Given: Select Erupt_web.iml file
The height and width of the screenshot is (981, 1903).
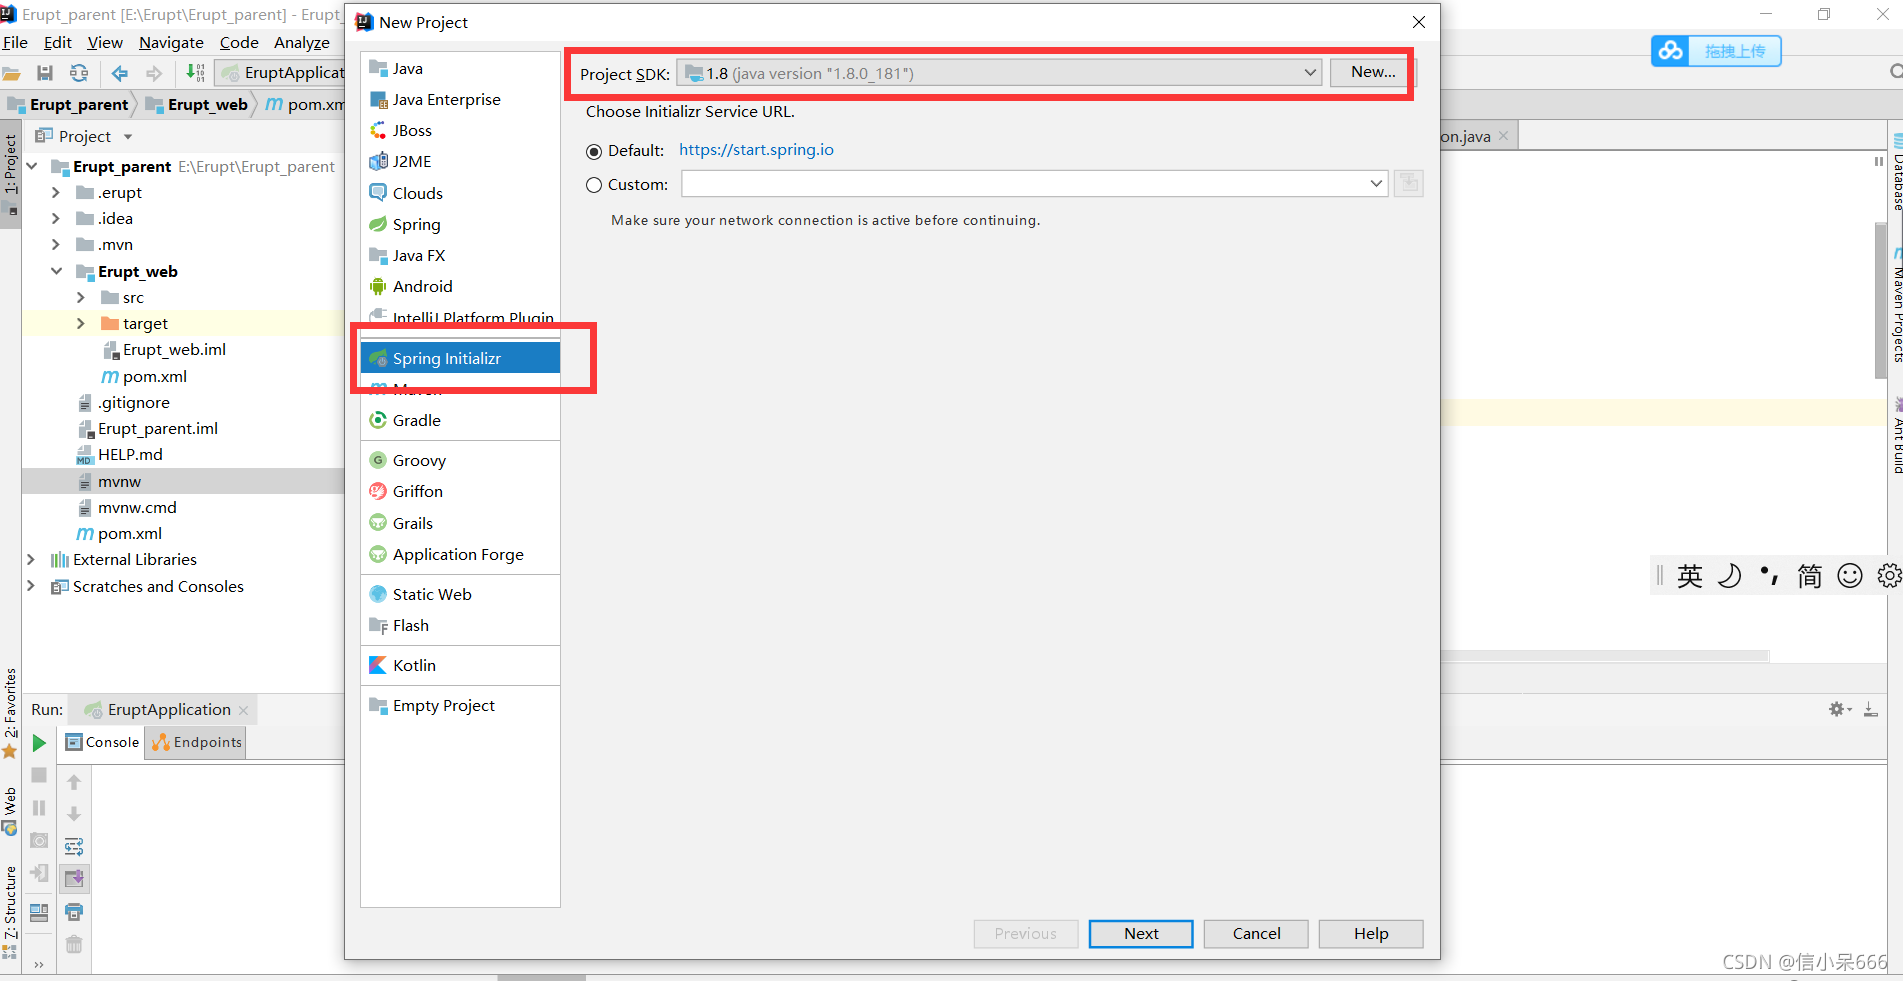Looking at the screenshot, I should (x=174, y=349).
